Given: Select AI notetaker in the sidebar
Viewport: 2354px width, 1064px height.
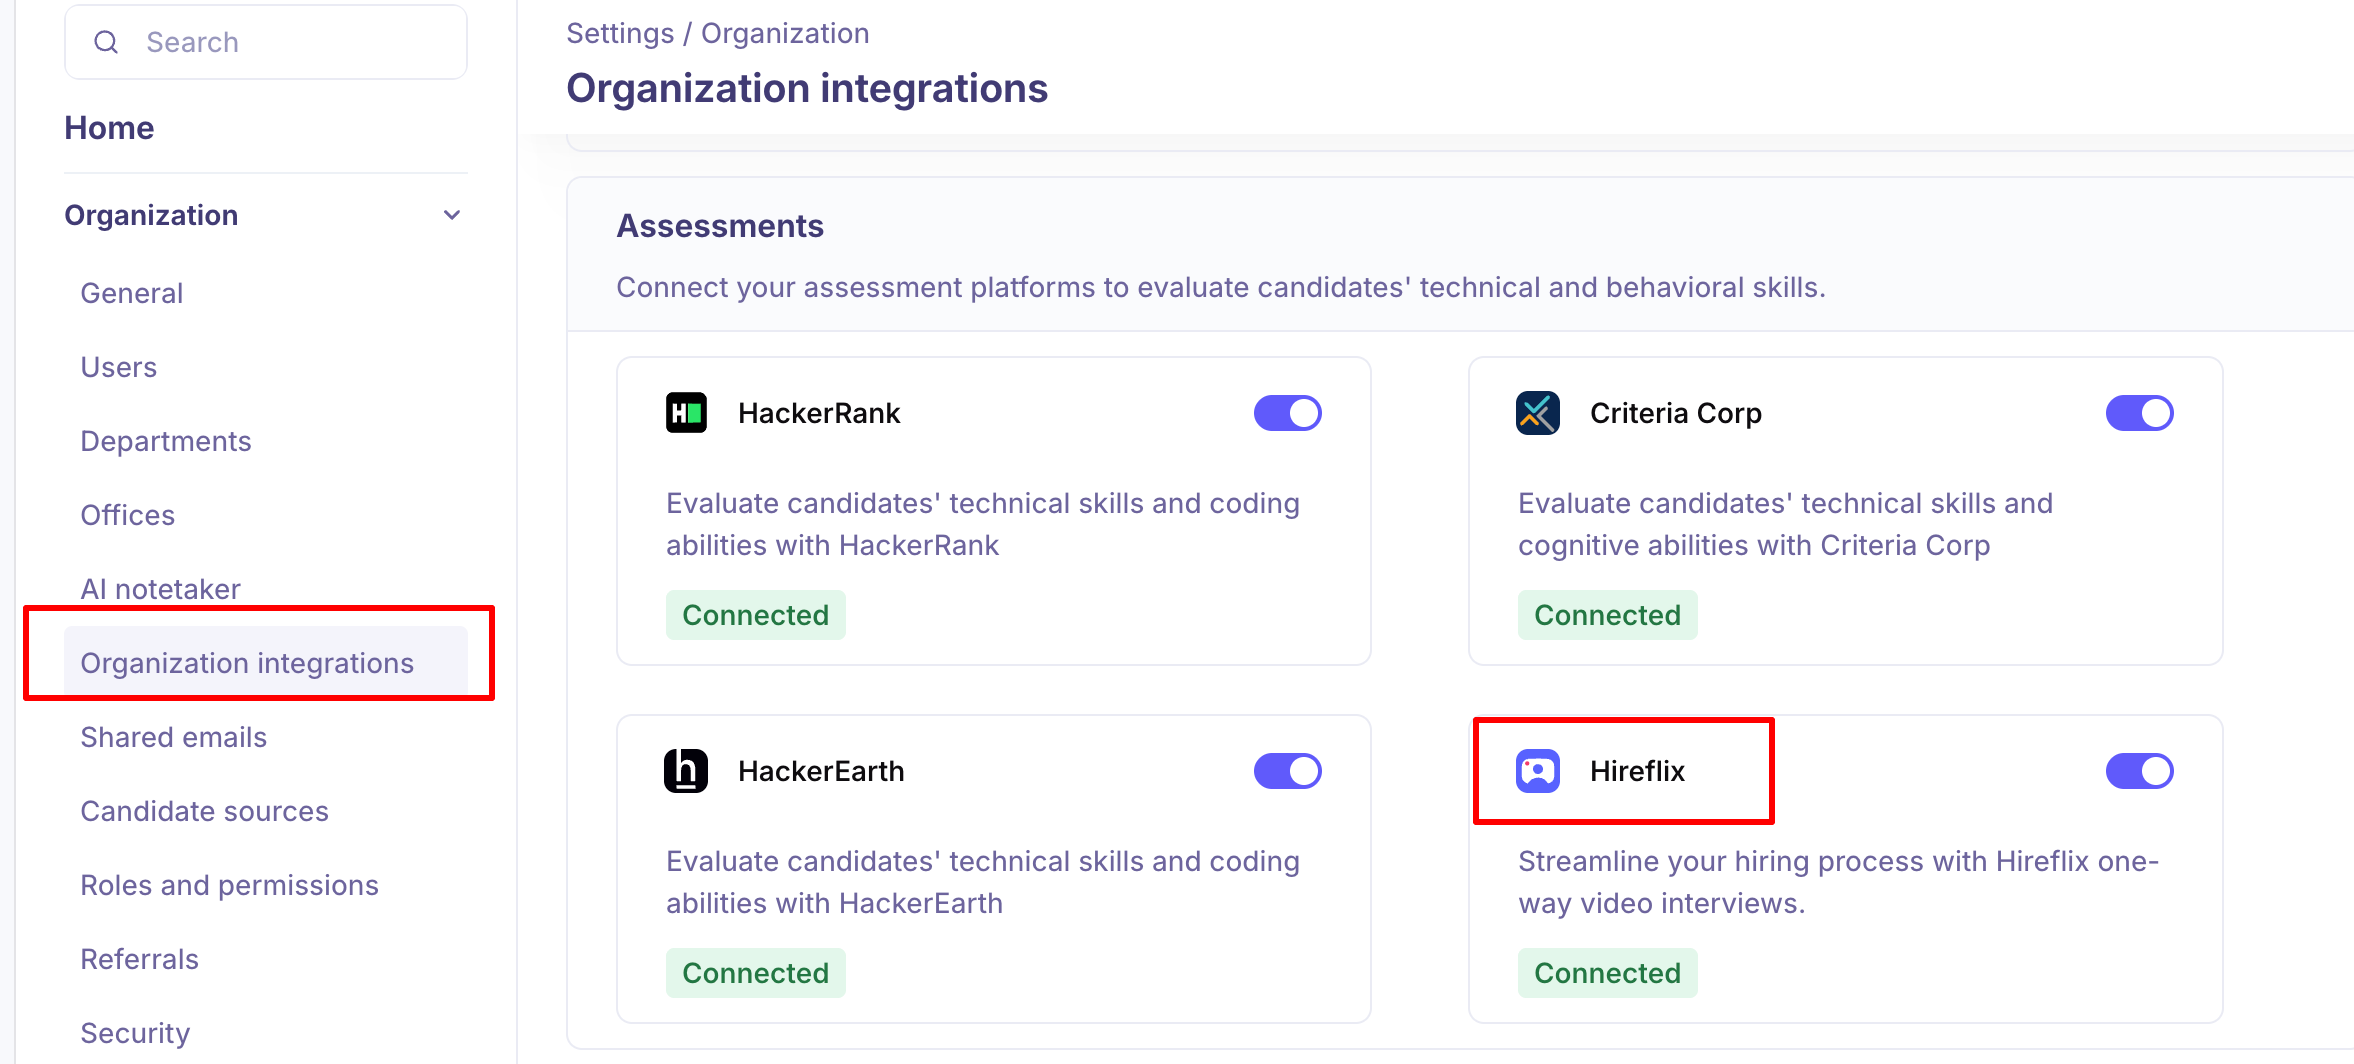Looking at the screenshot, I should [x=161, y=589].
